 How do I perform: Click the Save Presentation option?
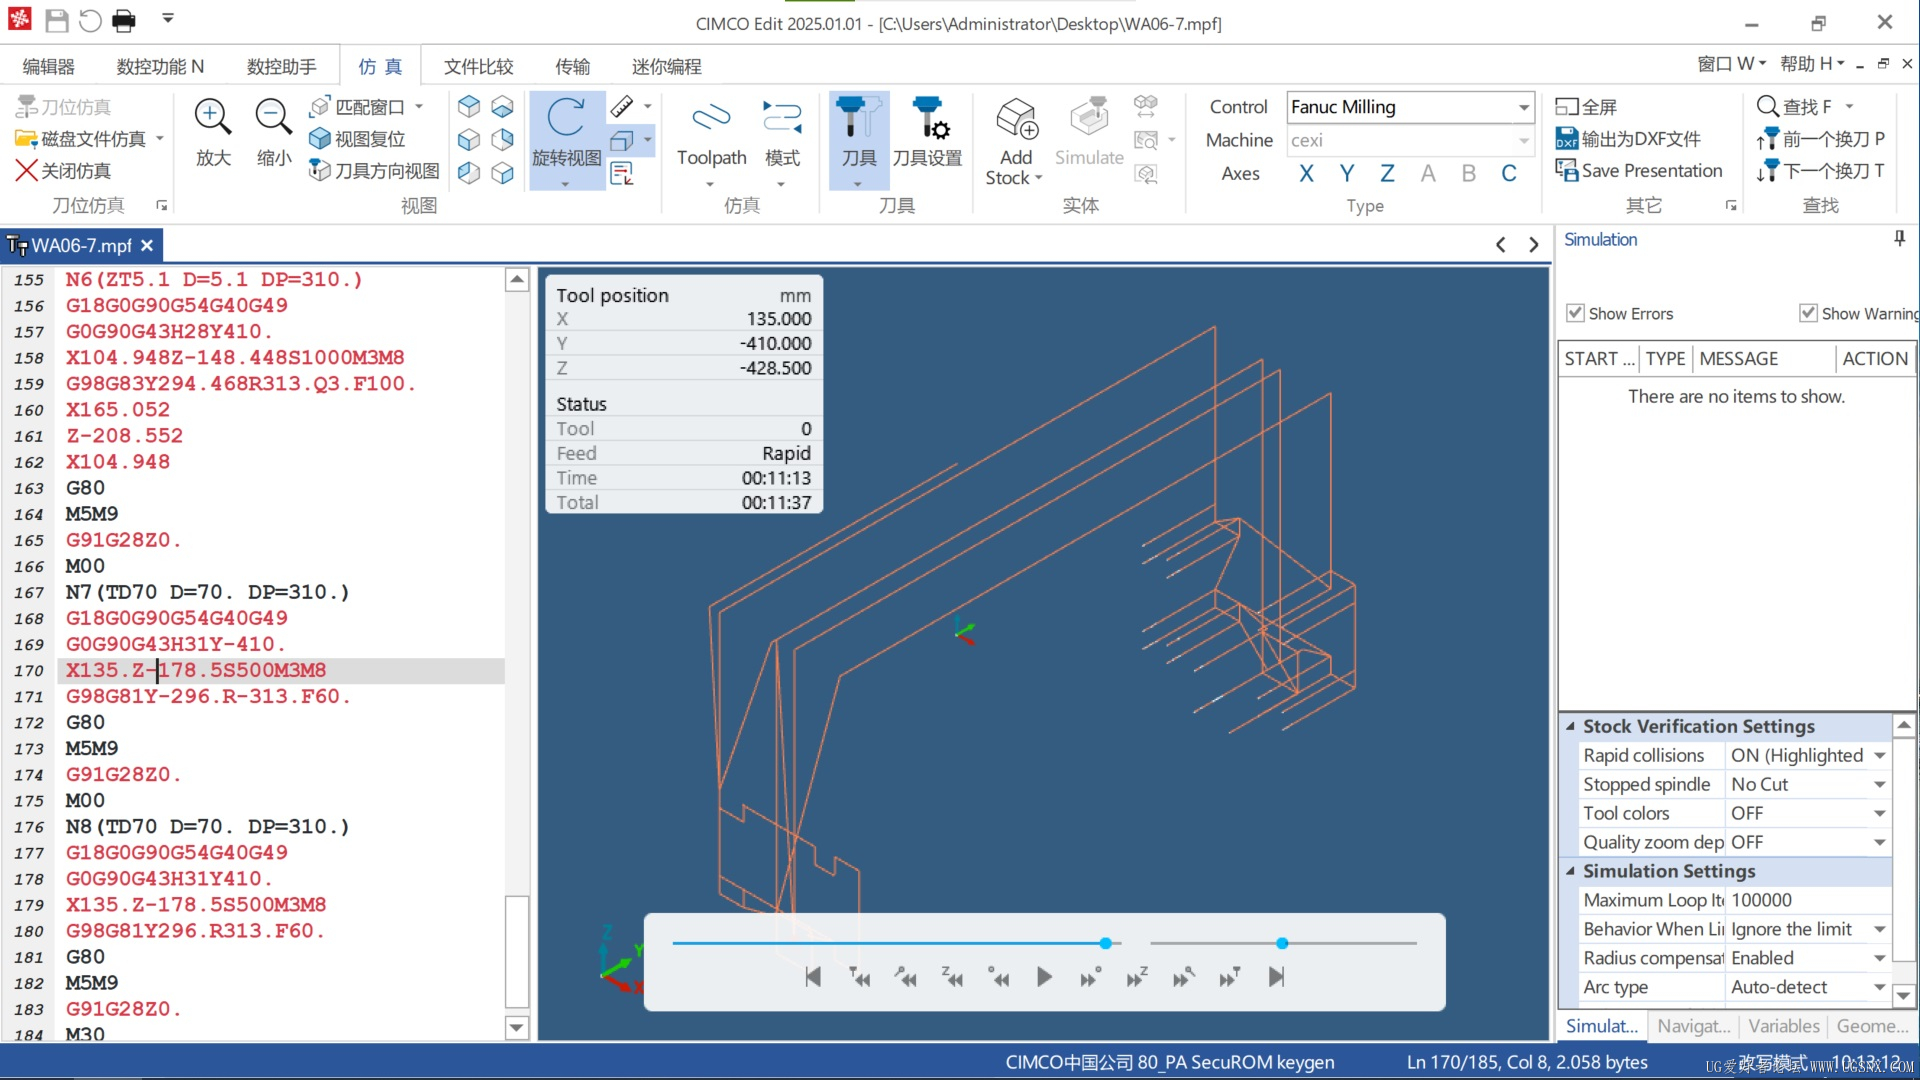(x=1639, y=171)
